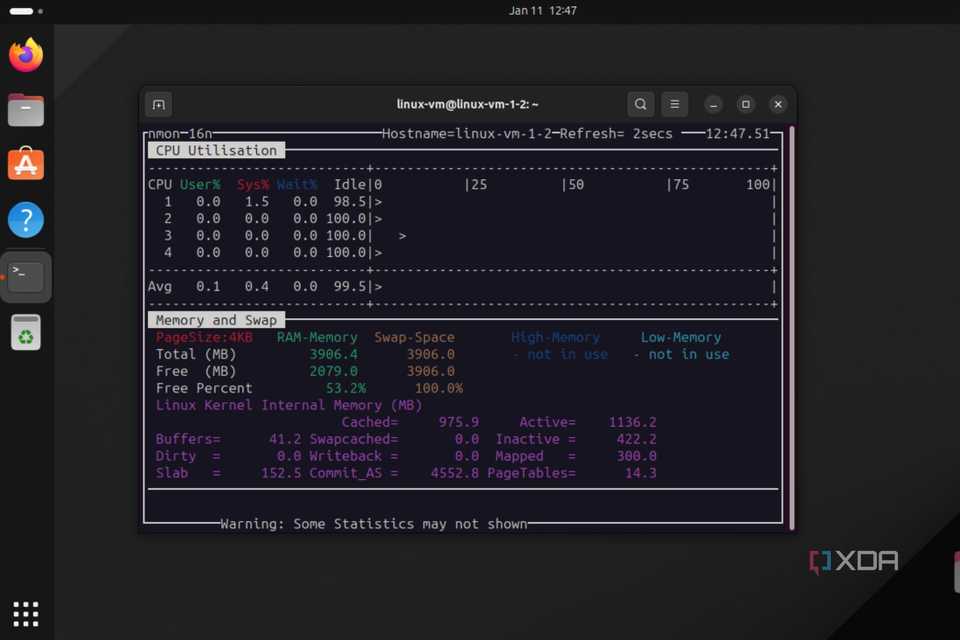Open the calendar from the clock
Viewport: 960px width, 640px height.
coord(543,11)
